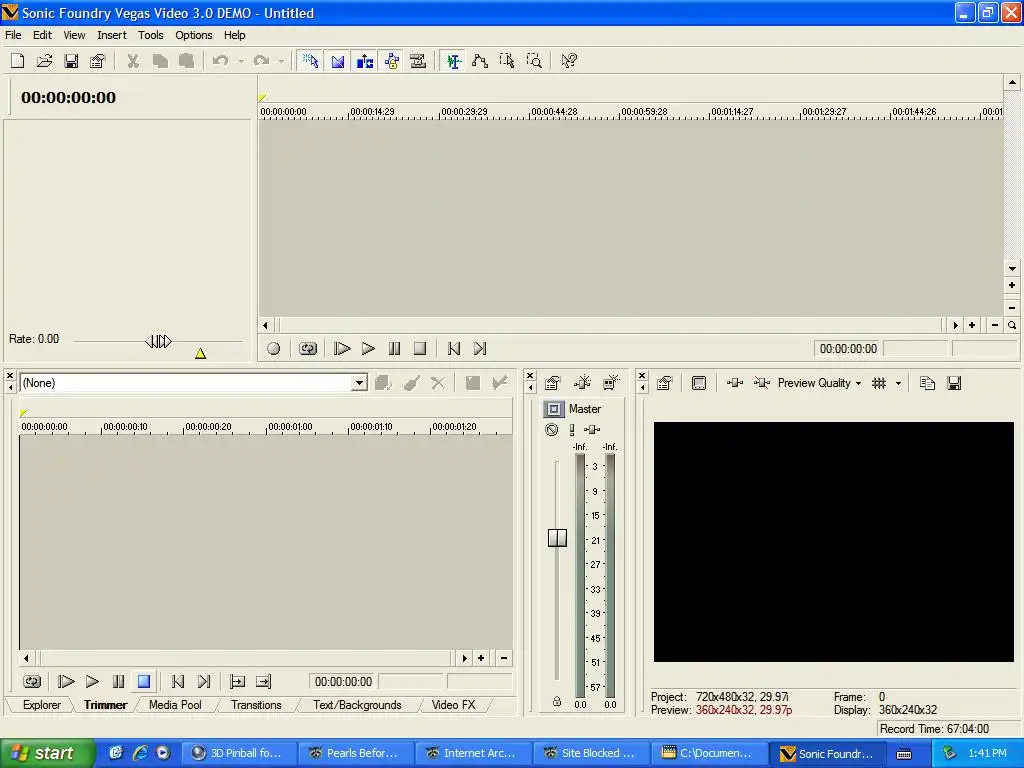Open the Preview Quality dropdown
The image size is (1024, 768).
[820, 383]
